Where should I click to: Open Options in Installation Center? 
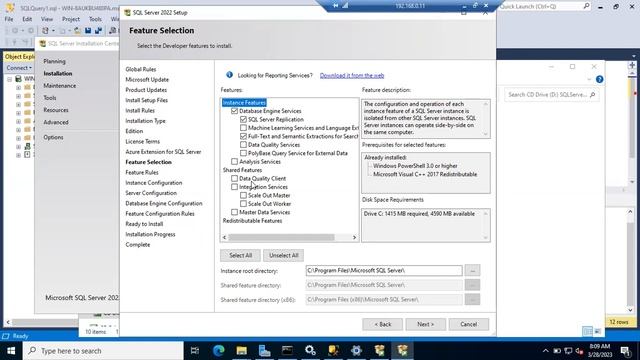pyautogui.click(x=53, y=137)
